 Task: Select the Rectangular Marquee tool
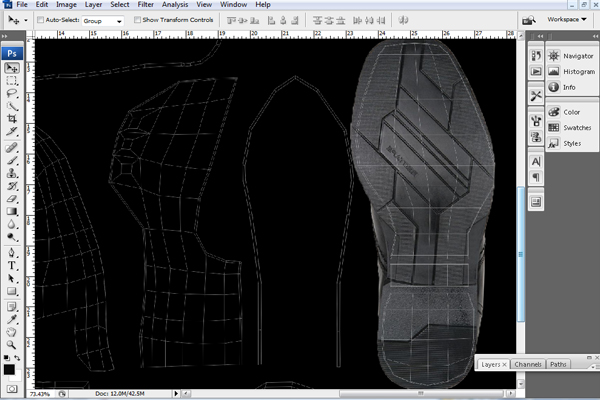(x=11, y=81)
